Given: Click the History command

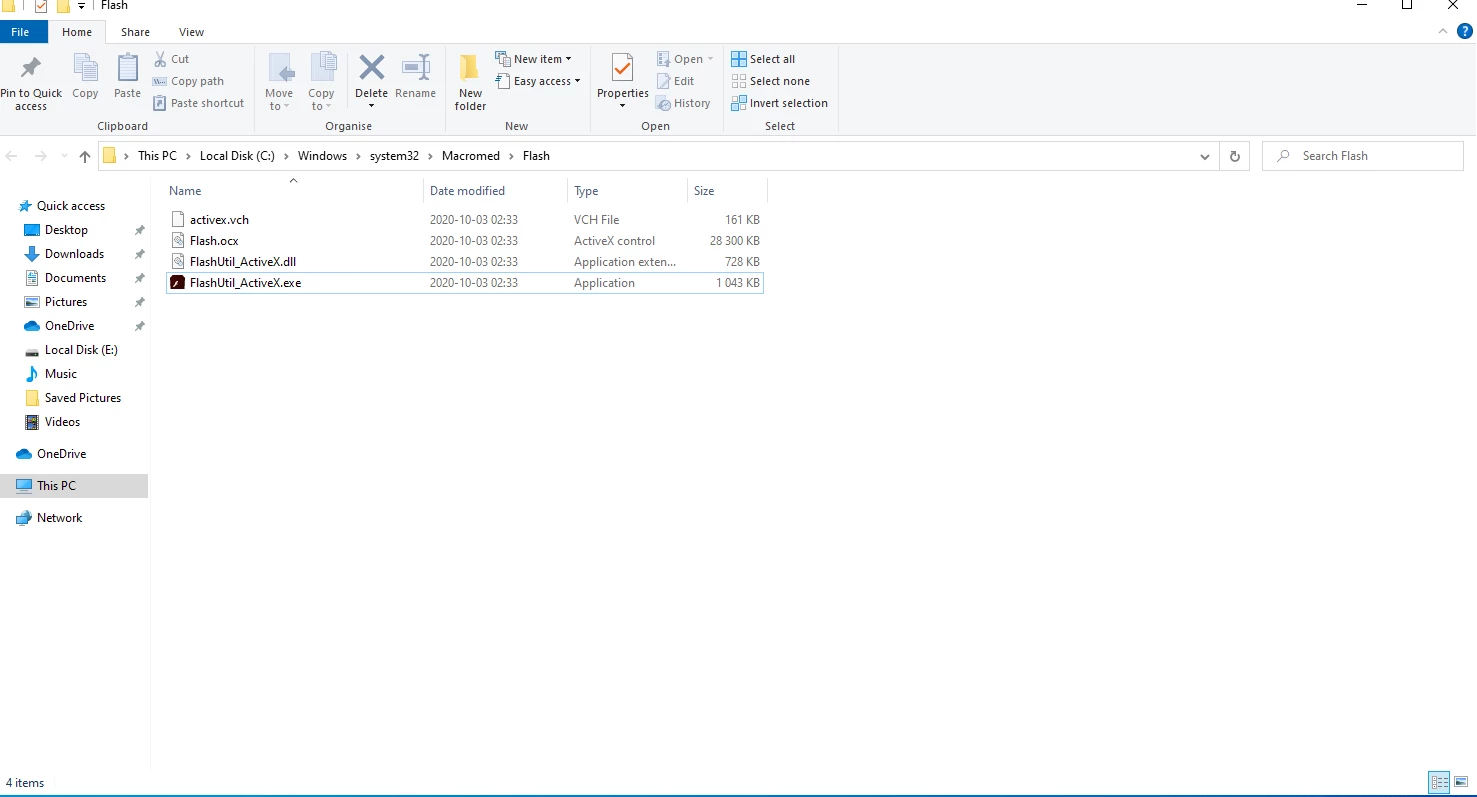Looking at the screenshot, I should coord(683,103).
